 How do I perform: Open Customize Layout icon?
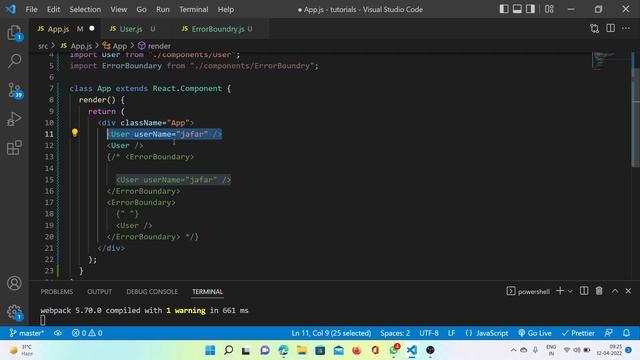click(549, 9)
